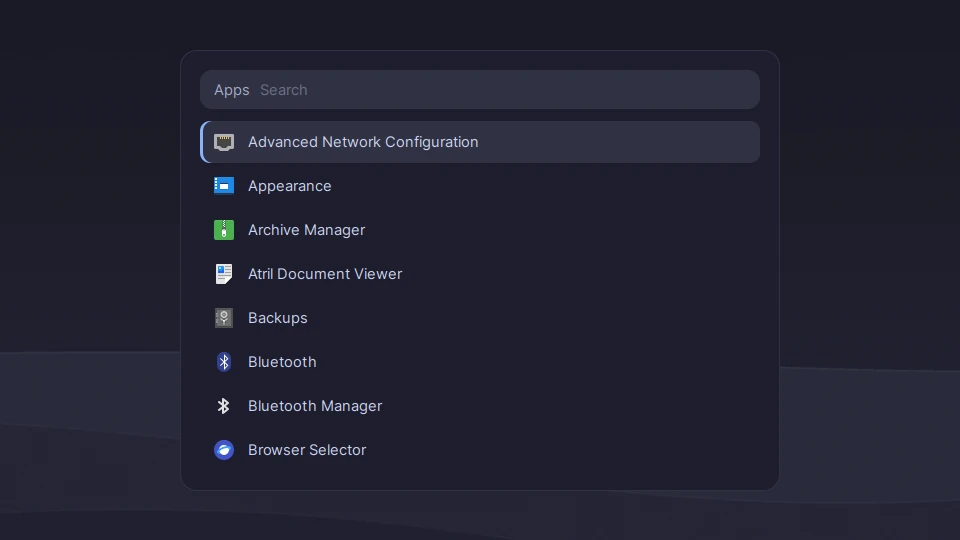Click the Browser Selector round icon
This screenshot has width=960, height=540.
223,450
